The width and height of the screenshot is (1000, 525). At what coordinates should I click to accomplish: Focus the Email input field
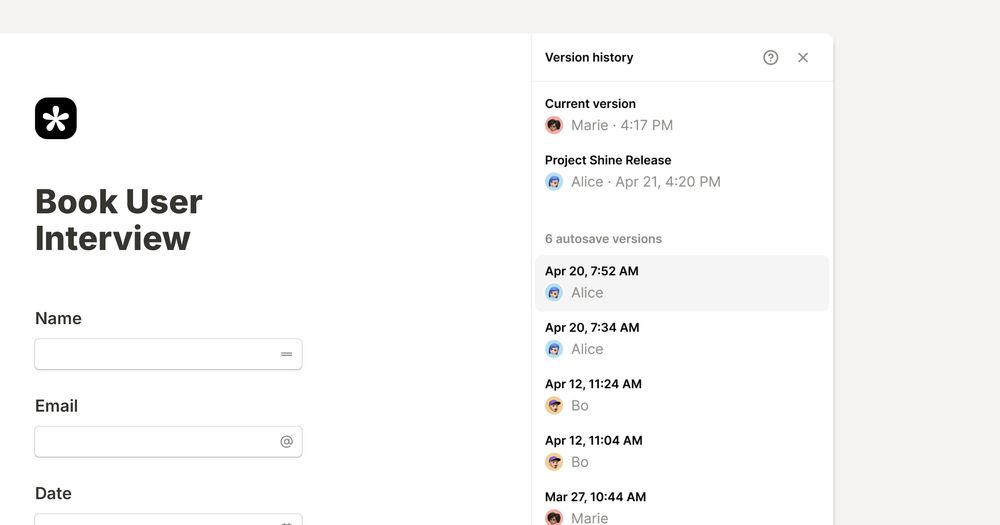[x=168, y=441]
